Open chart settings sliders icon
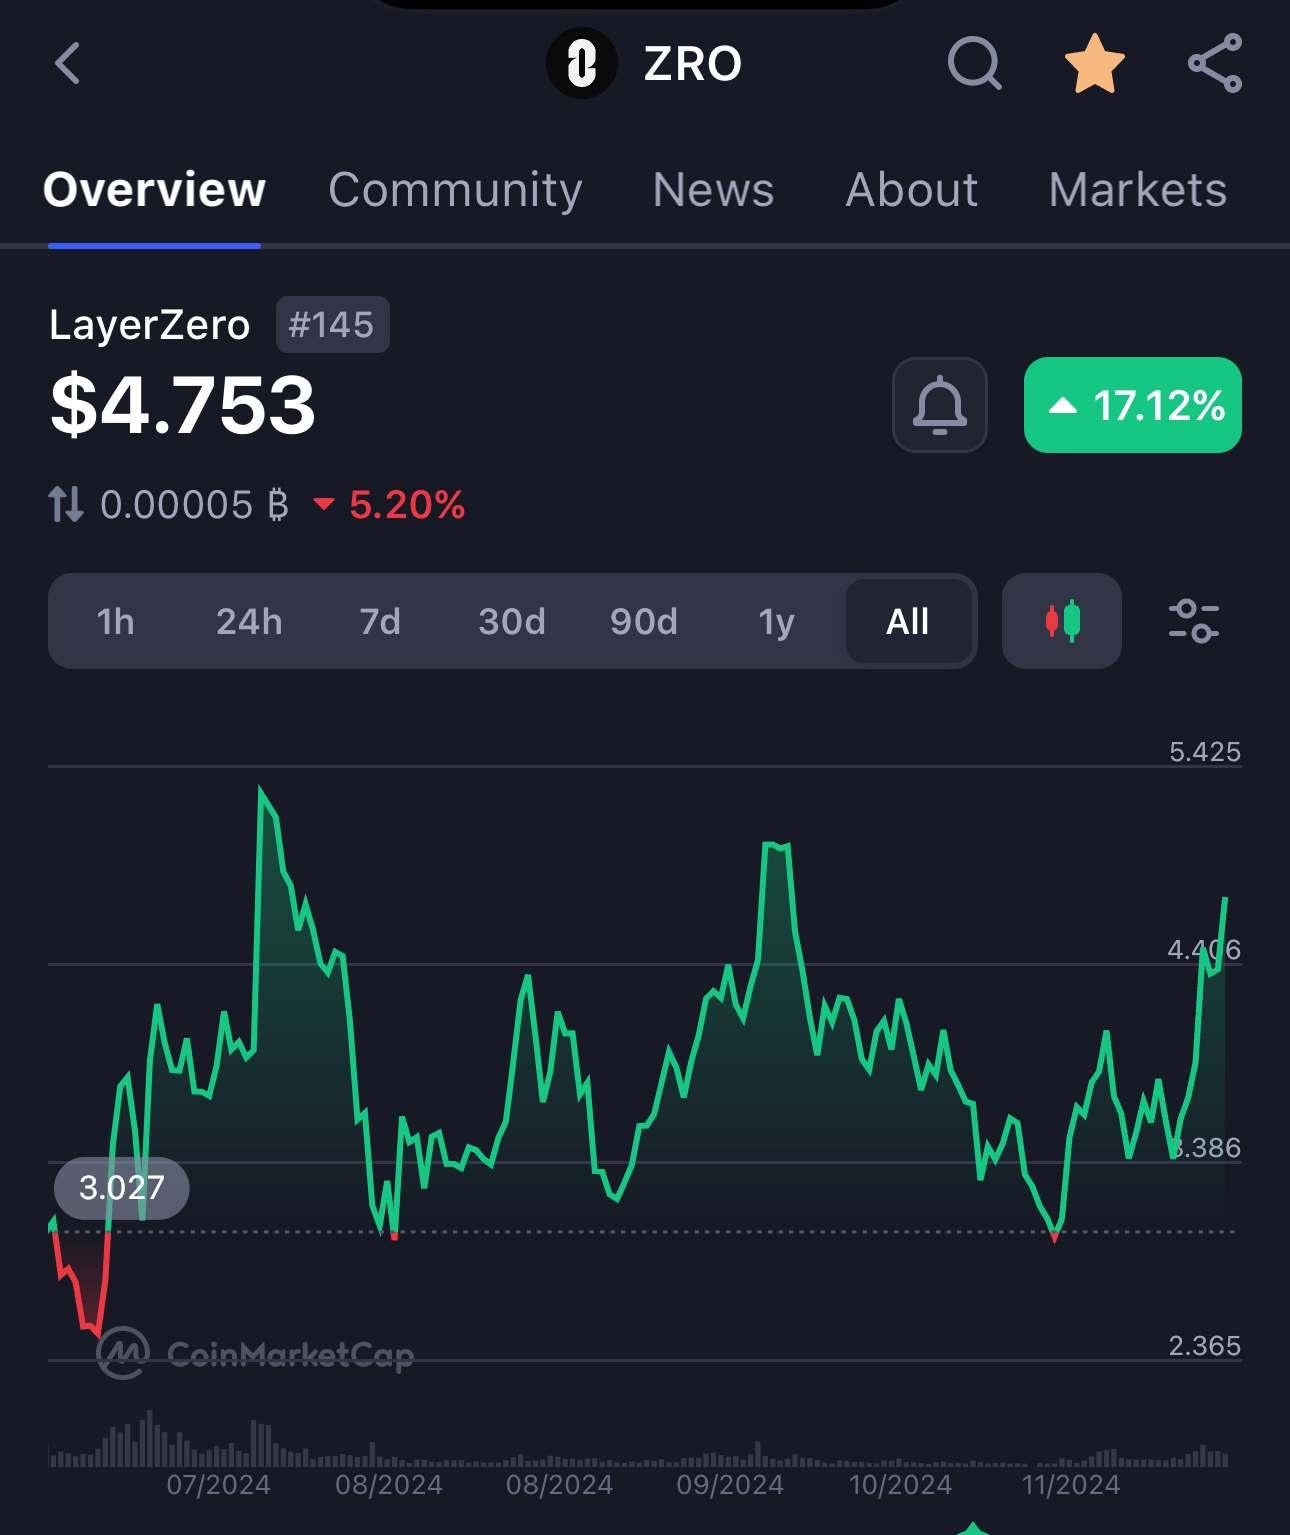The width and height of the screenshot is (1290, 1535). point(1194,621)
